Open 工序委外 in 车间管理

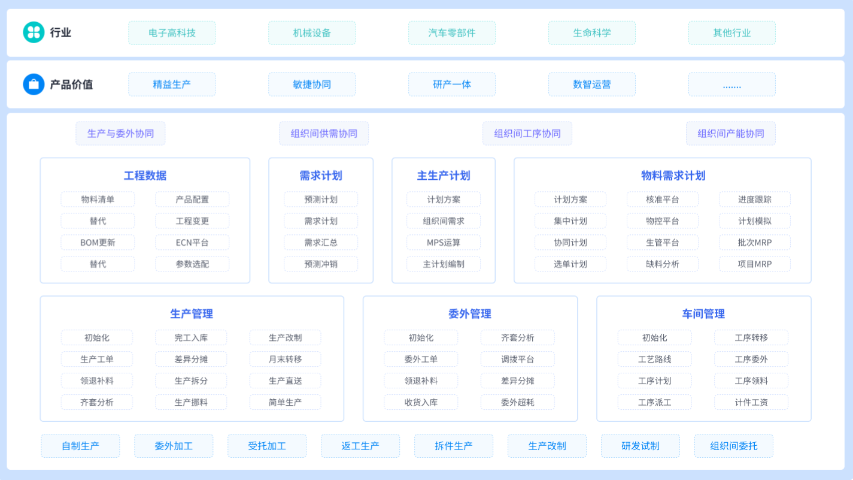pos(751,359)
